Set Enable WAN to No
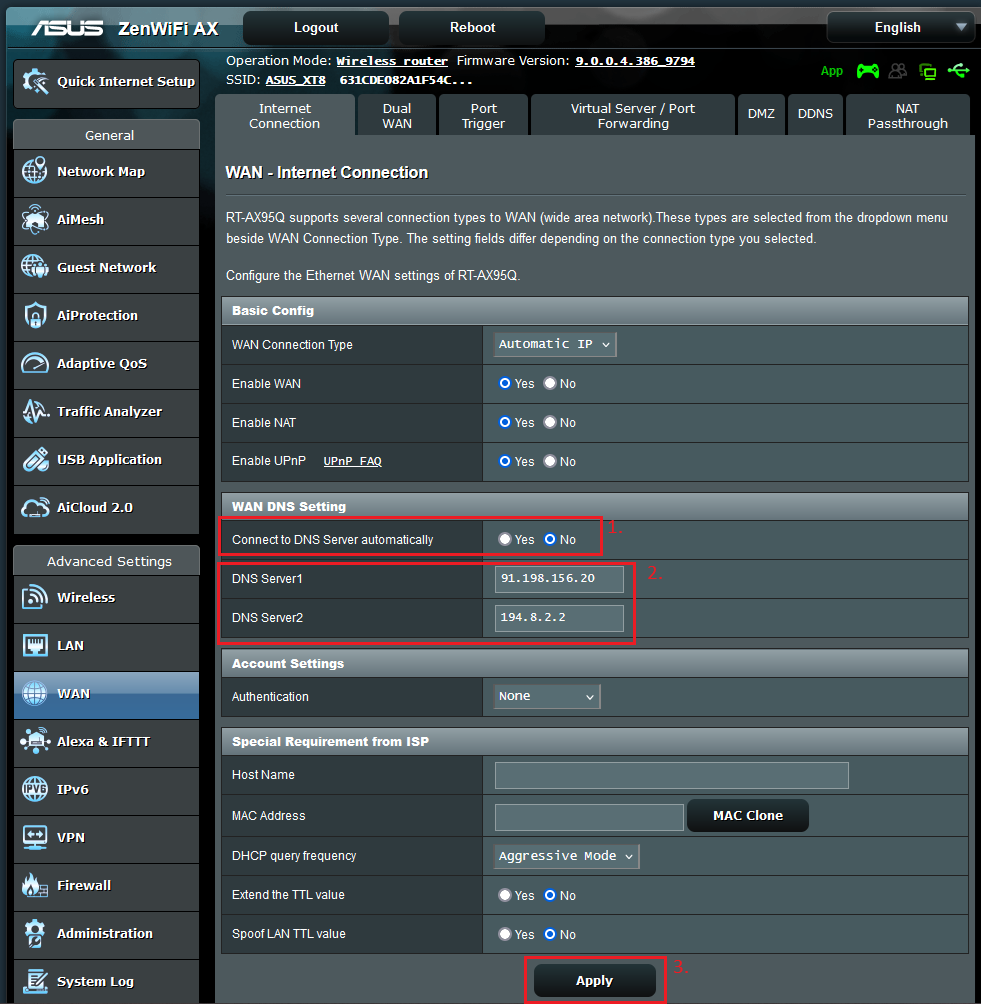Viewport: 981px width, 1004px height. (x=550, y=384)
